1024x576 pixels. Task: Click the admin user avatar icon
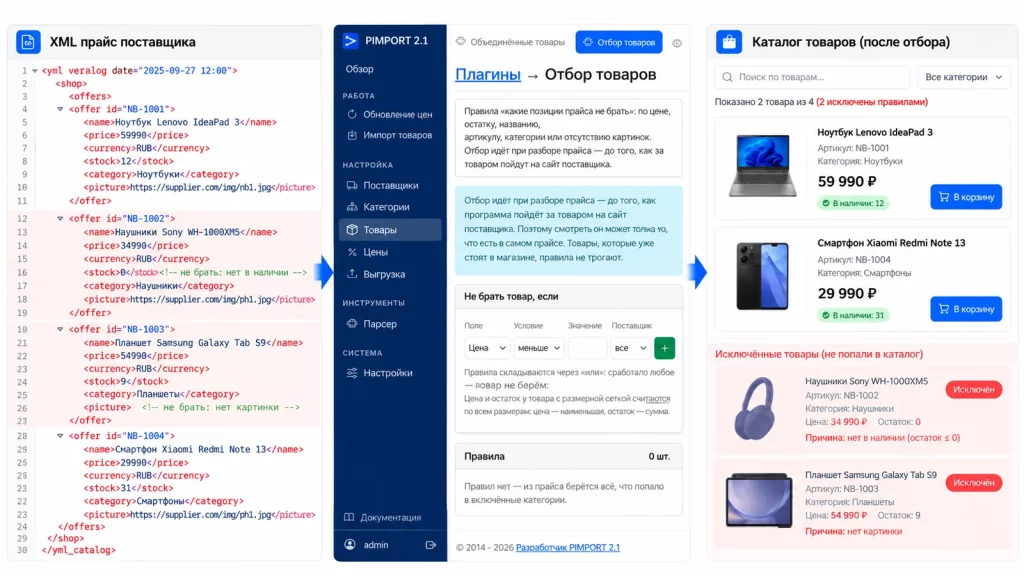(350, 545)
